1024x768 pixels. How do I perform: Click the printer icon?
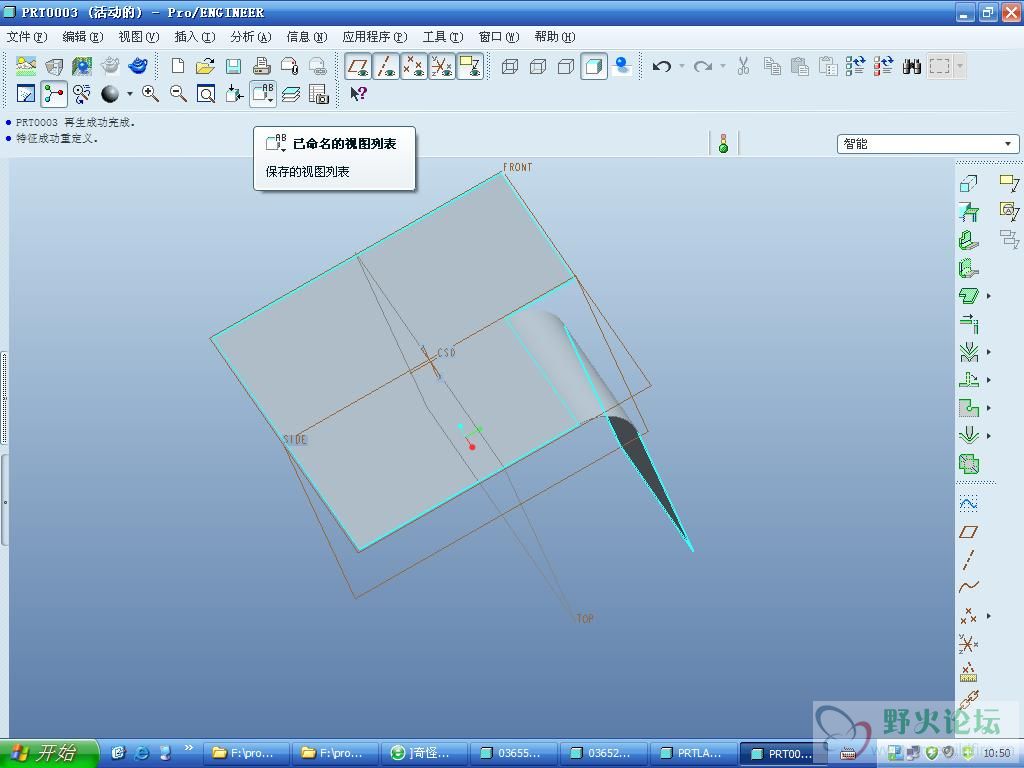coord(261,66)
